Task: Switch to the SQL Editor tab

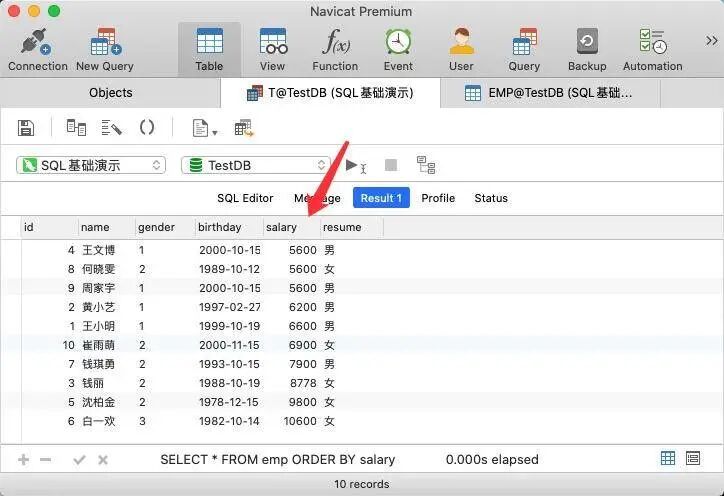Action: (245, 198)
